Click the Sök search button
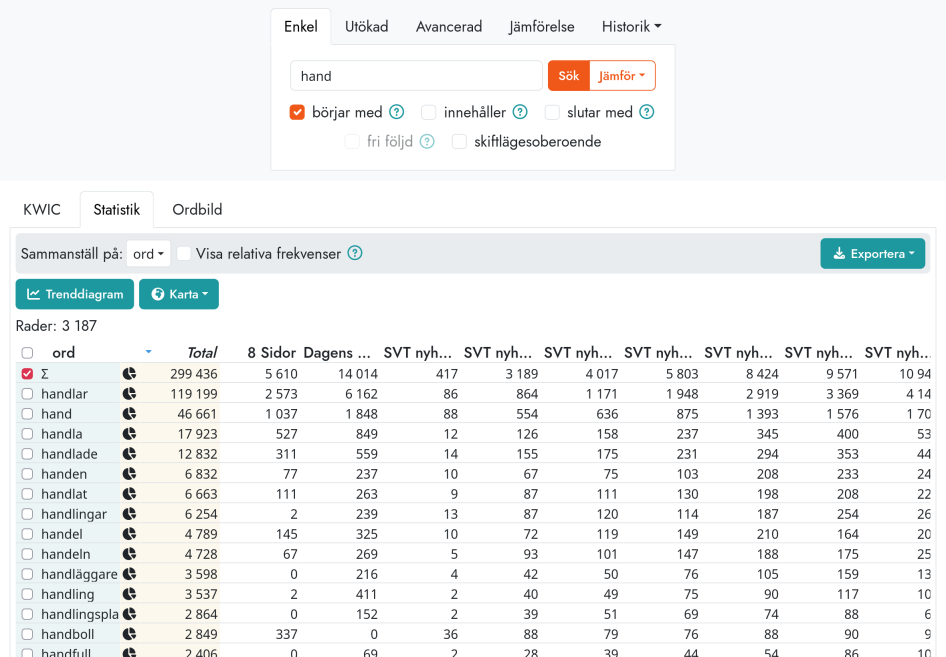This screenshot has width=946, height=657. click(x=568, y=75)
